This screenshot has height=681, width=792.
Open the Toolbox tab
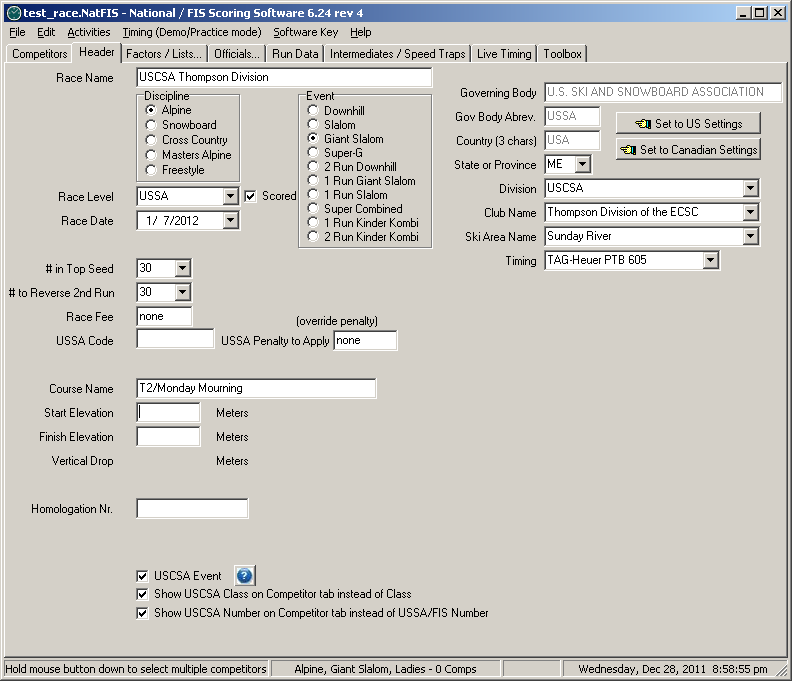[562, 54]
